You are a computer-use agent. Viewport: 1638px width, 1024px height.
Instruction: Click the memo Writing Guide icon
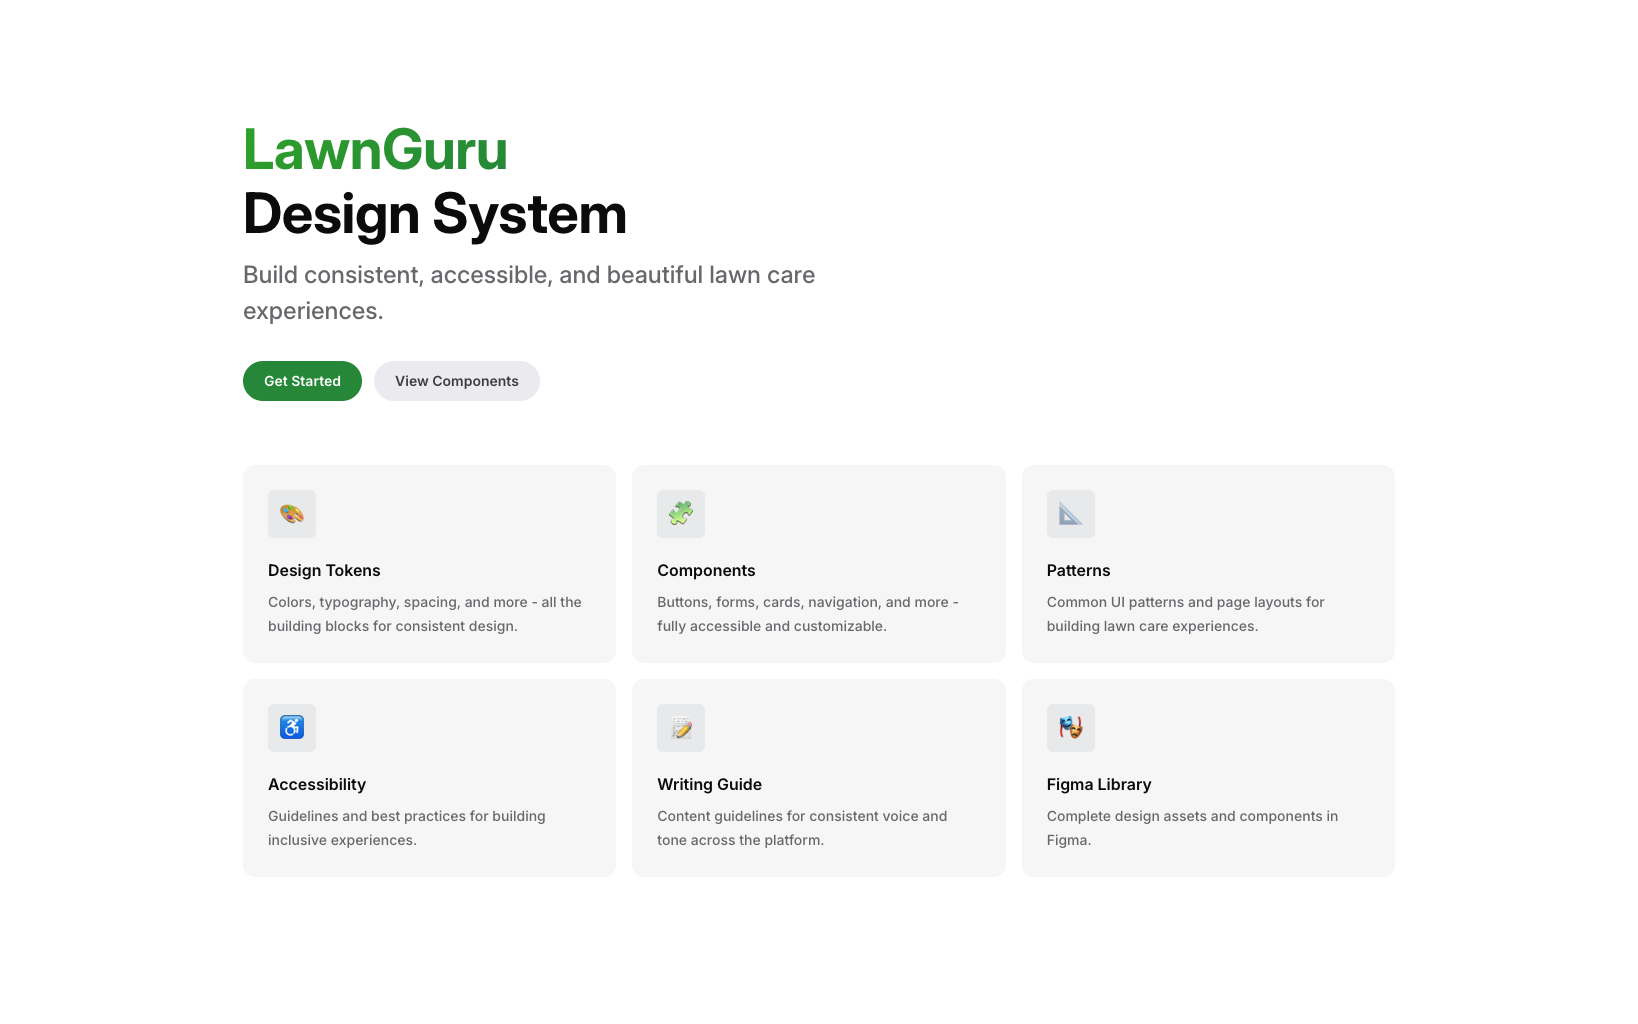(681, 728)
